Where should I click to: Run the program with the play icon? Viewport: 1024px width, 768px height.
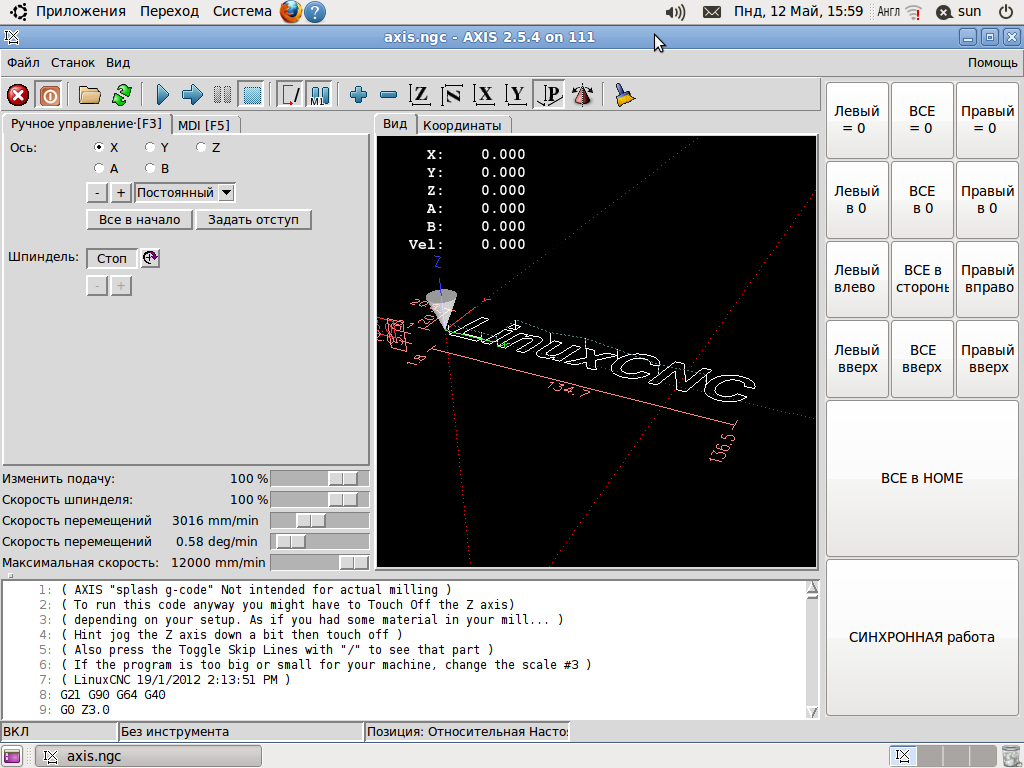[x=163, y=95]
